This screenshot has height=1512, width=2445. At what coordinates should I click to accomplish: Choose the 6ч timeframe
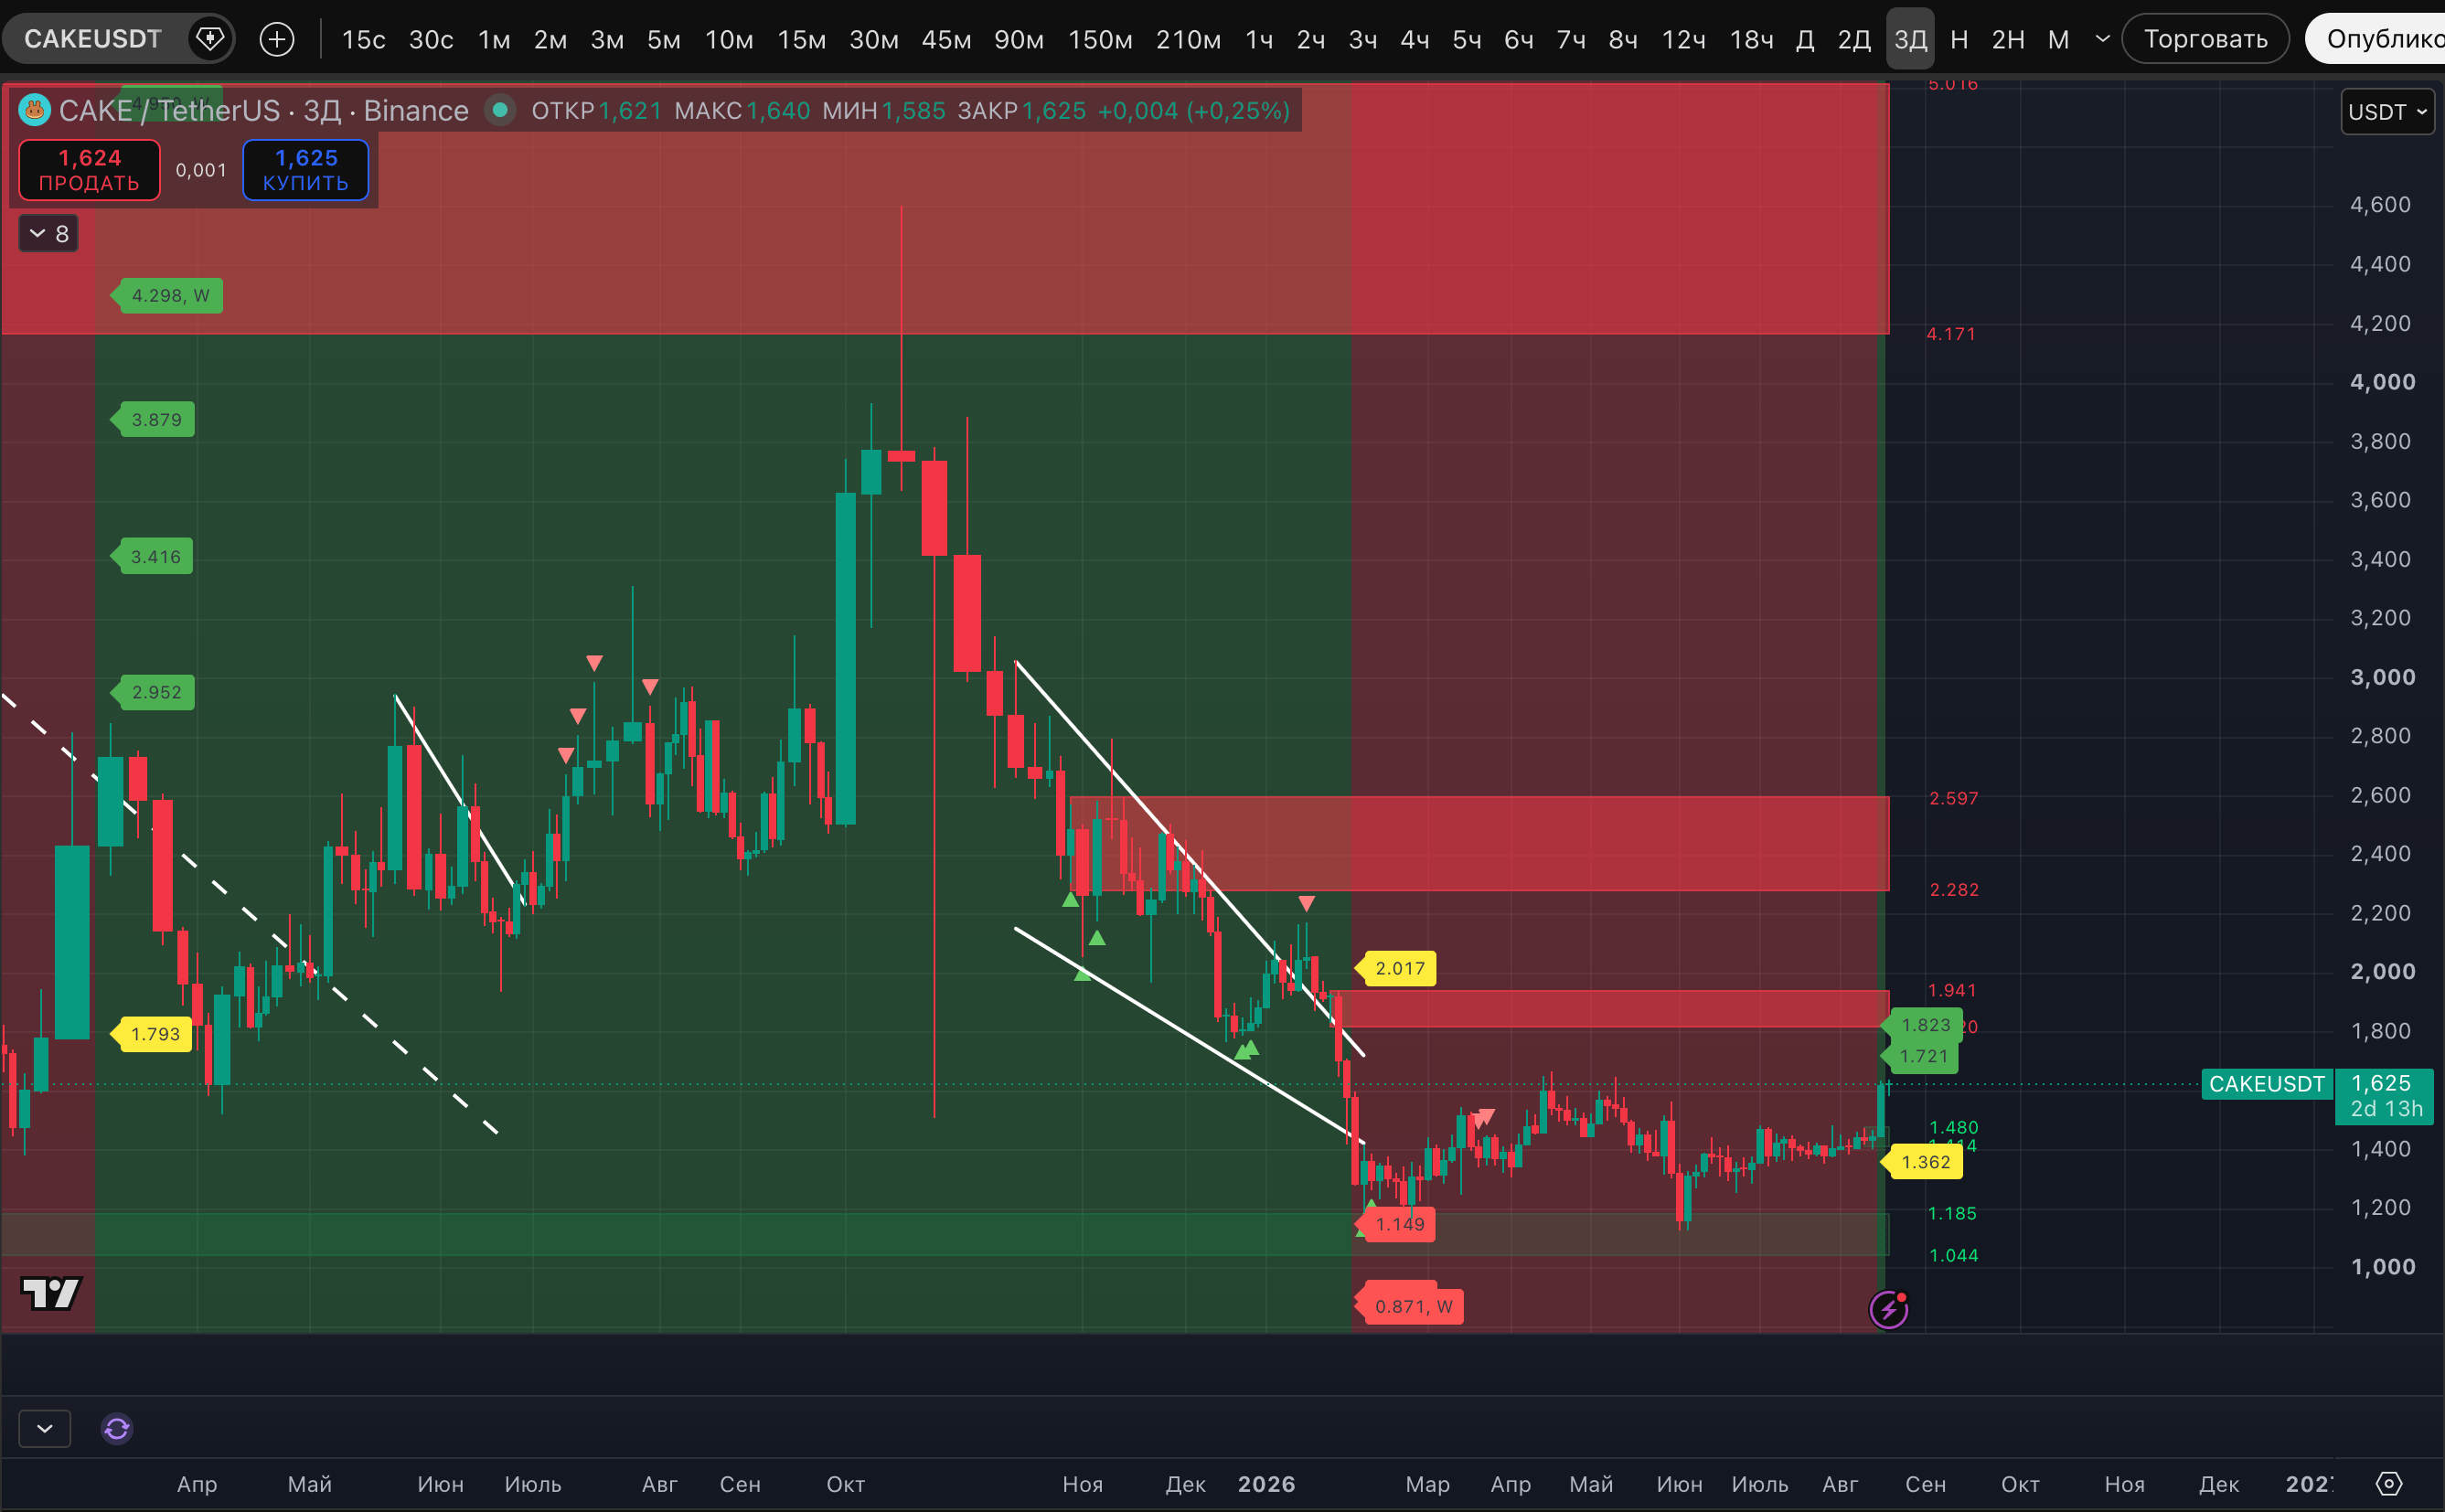pos(1519,39)
